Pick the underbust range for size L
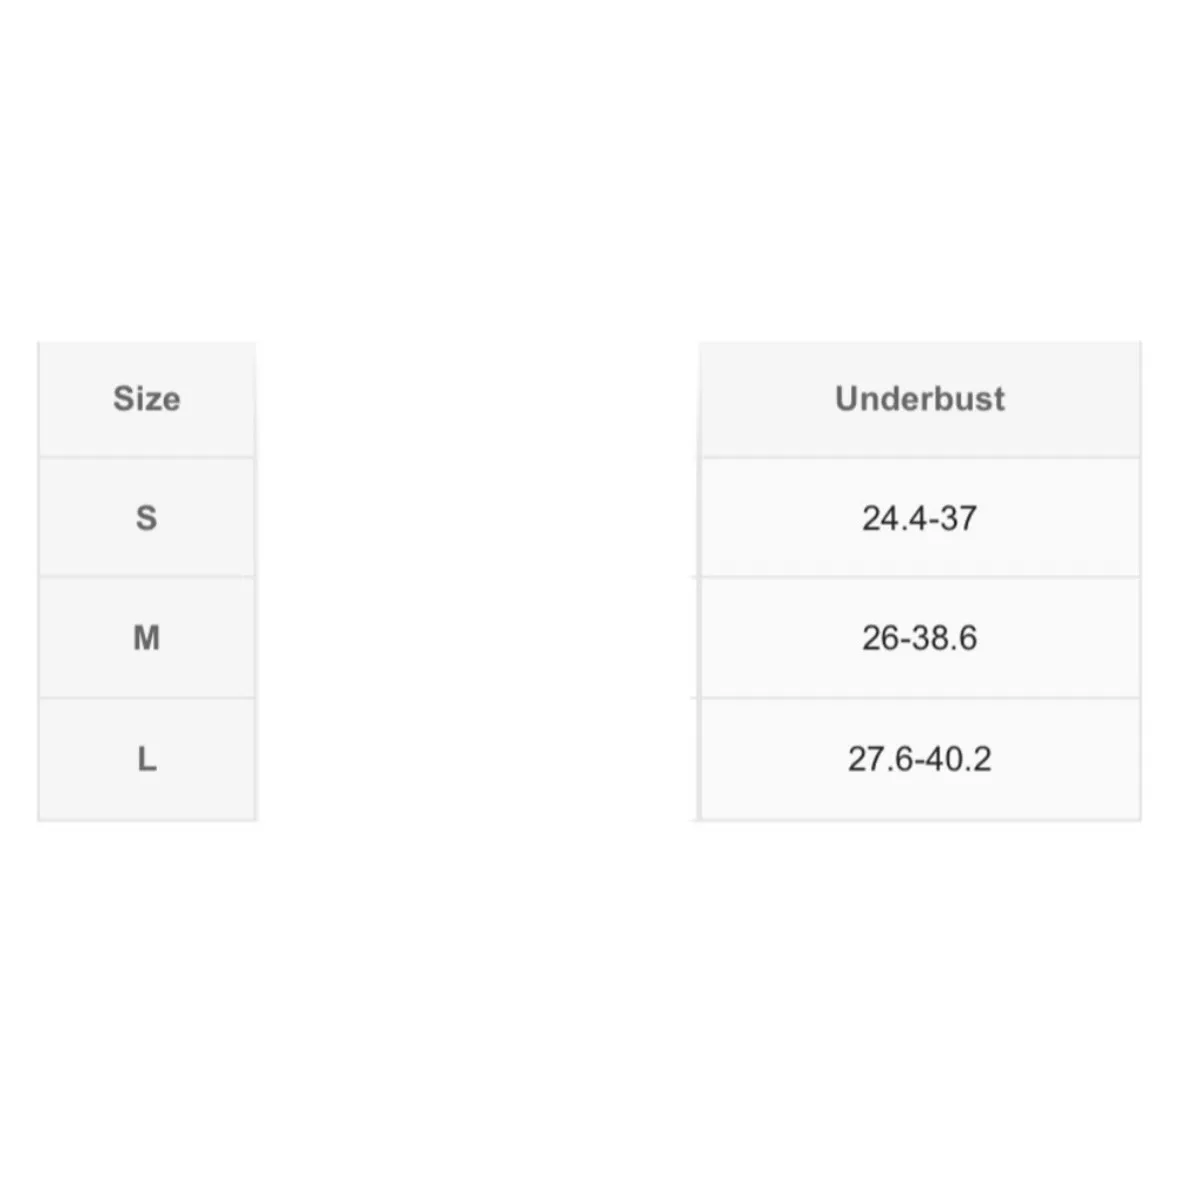 pyautogui.click(x=920, y=760)
